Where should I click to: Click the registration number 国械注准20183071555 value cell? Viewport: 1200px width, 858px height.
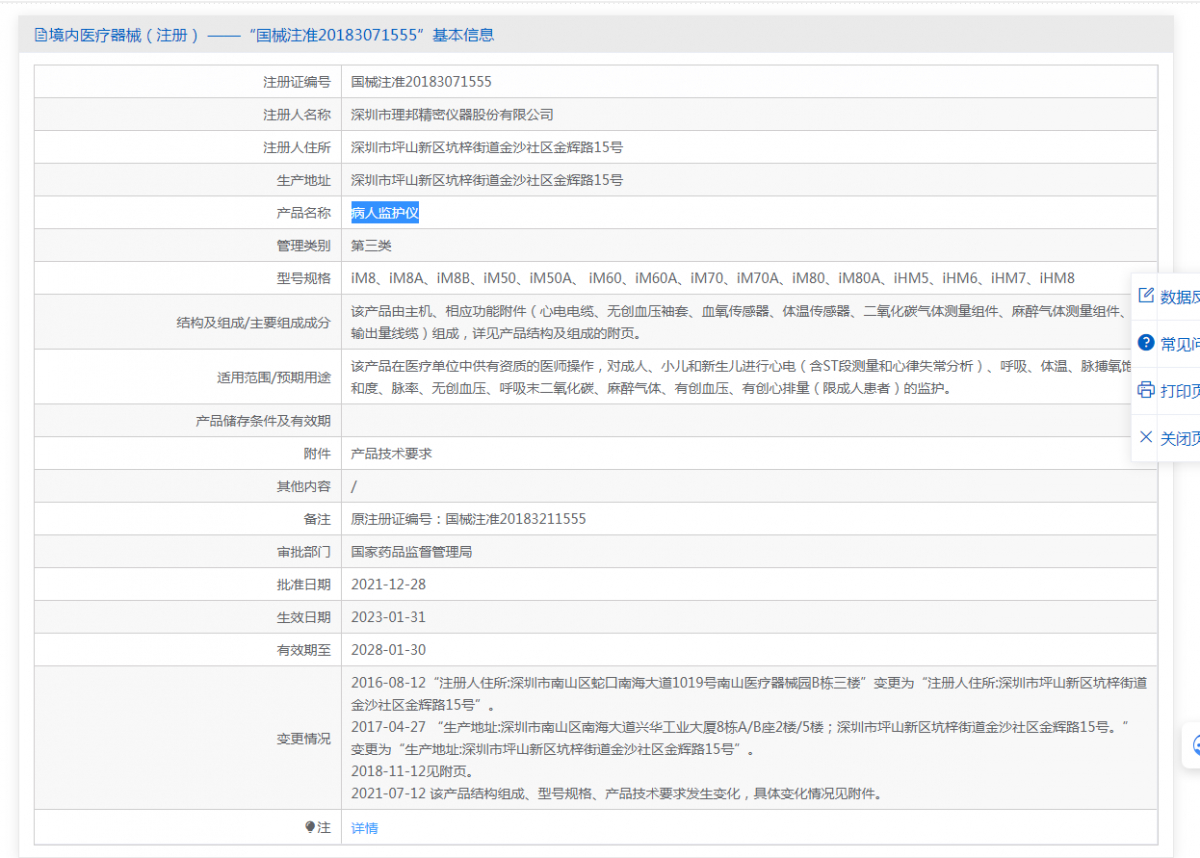tap(421, 82)
